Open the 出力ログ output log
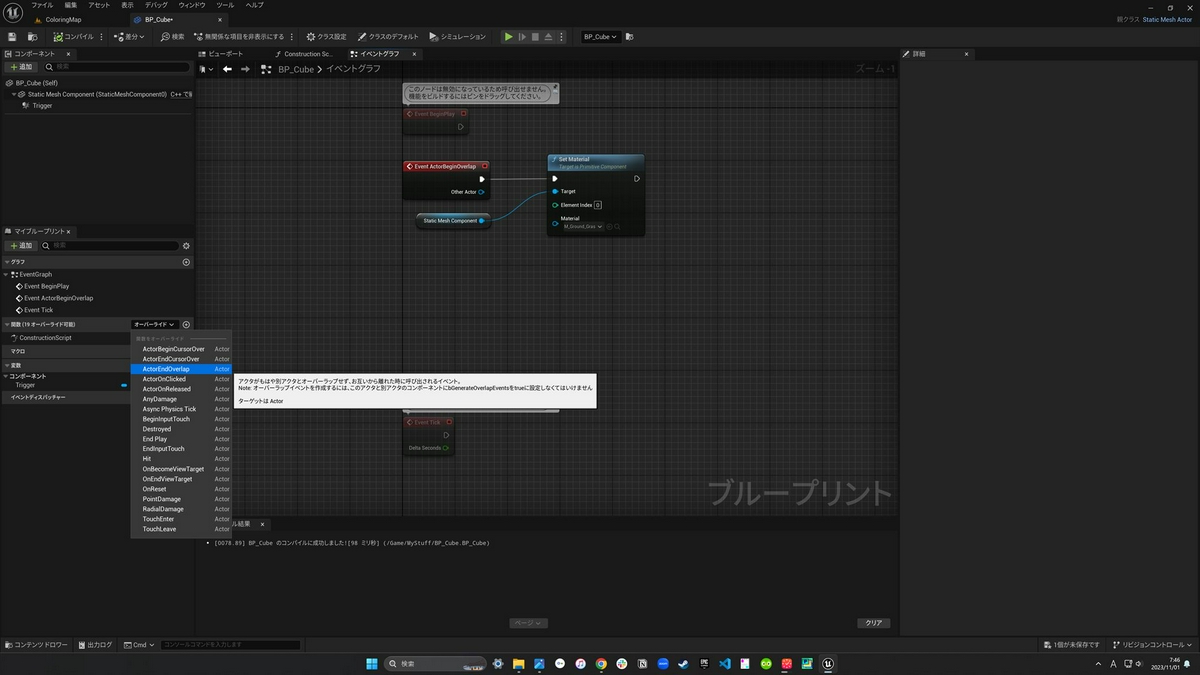1200x675 pixels. pyautogui.click(x=96, y=645)
